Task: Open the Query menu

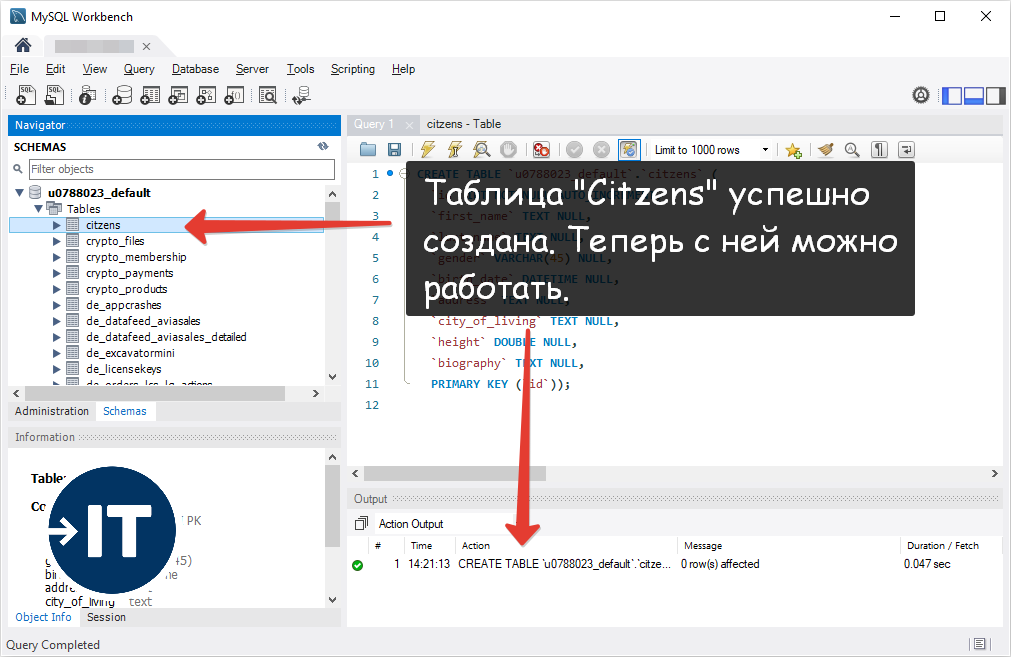Action: point(139,68)
